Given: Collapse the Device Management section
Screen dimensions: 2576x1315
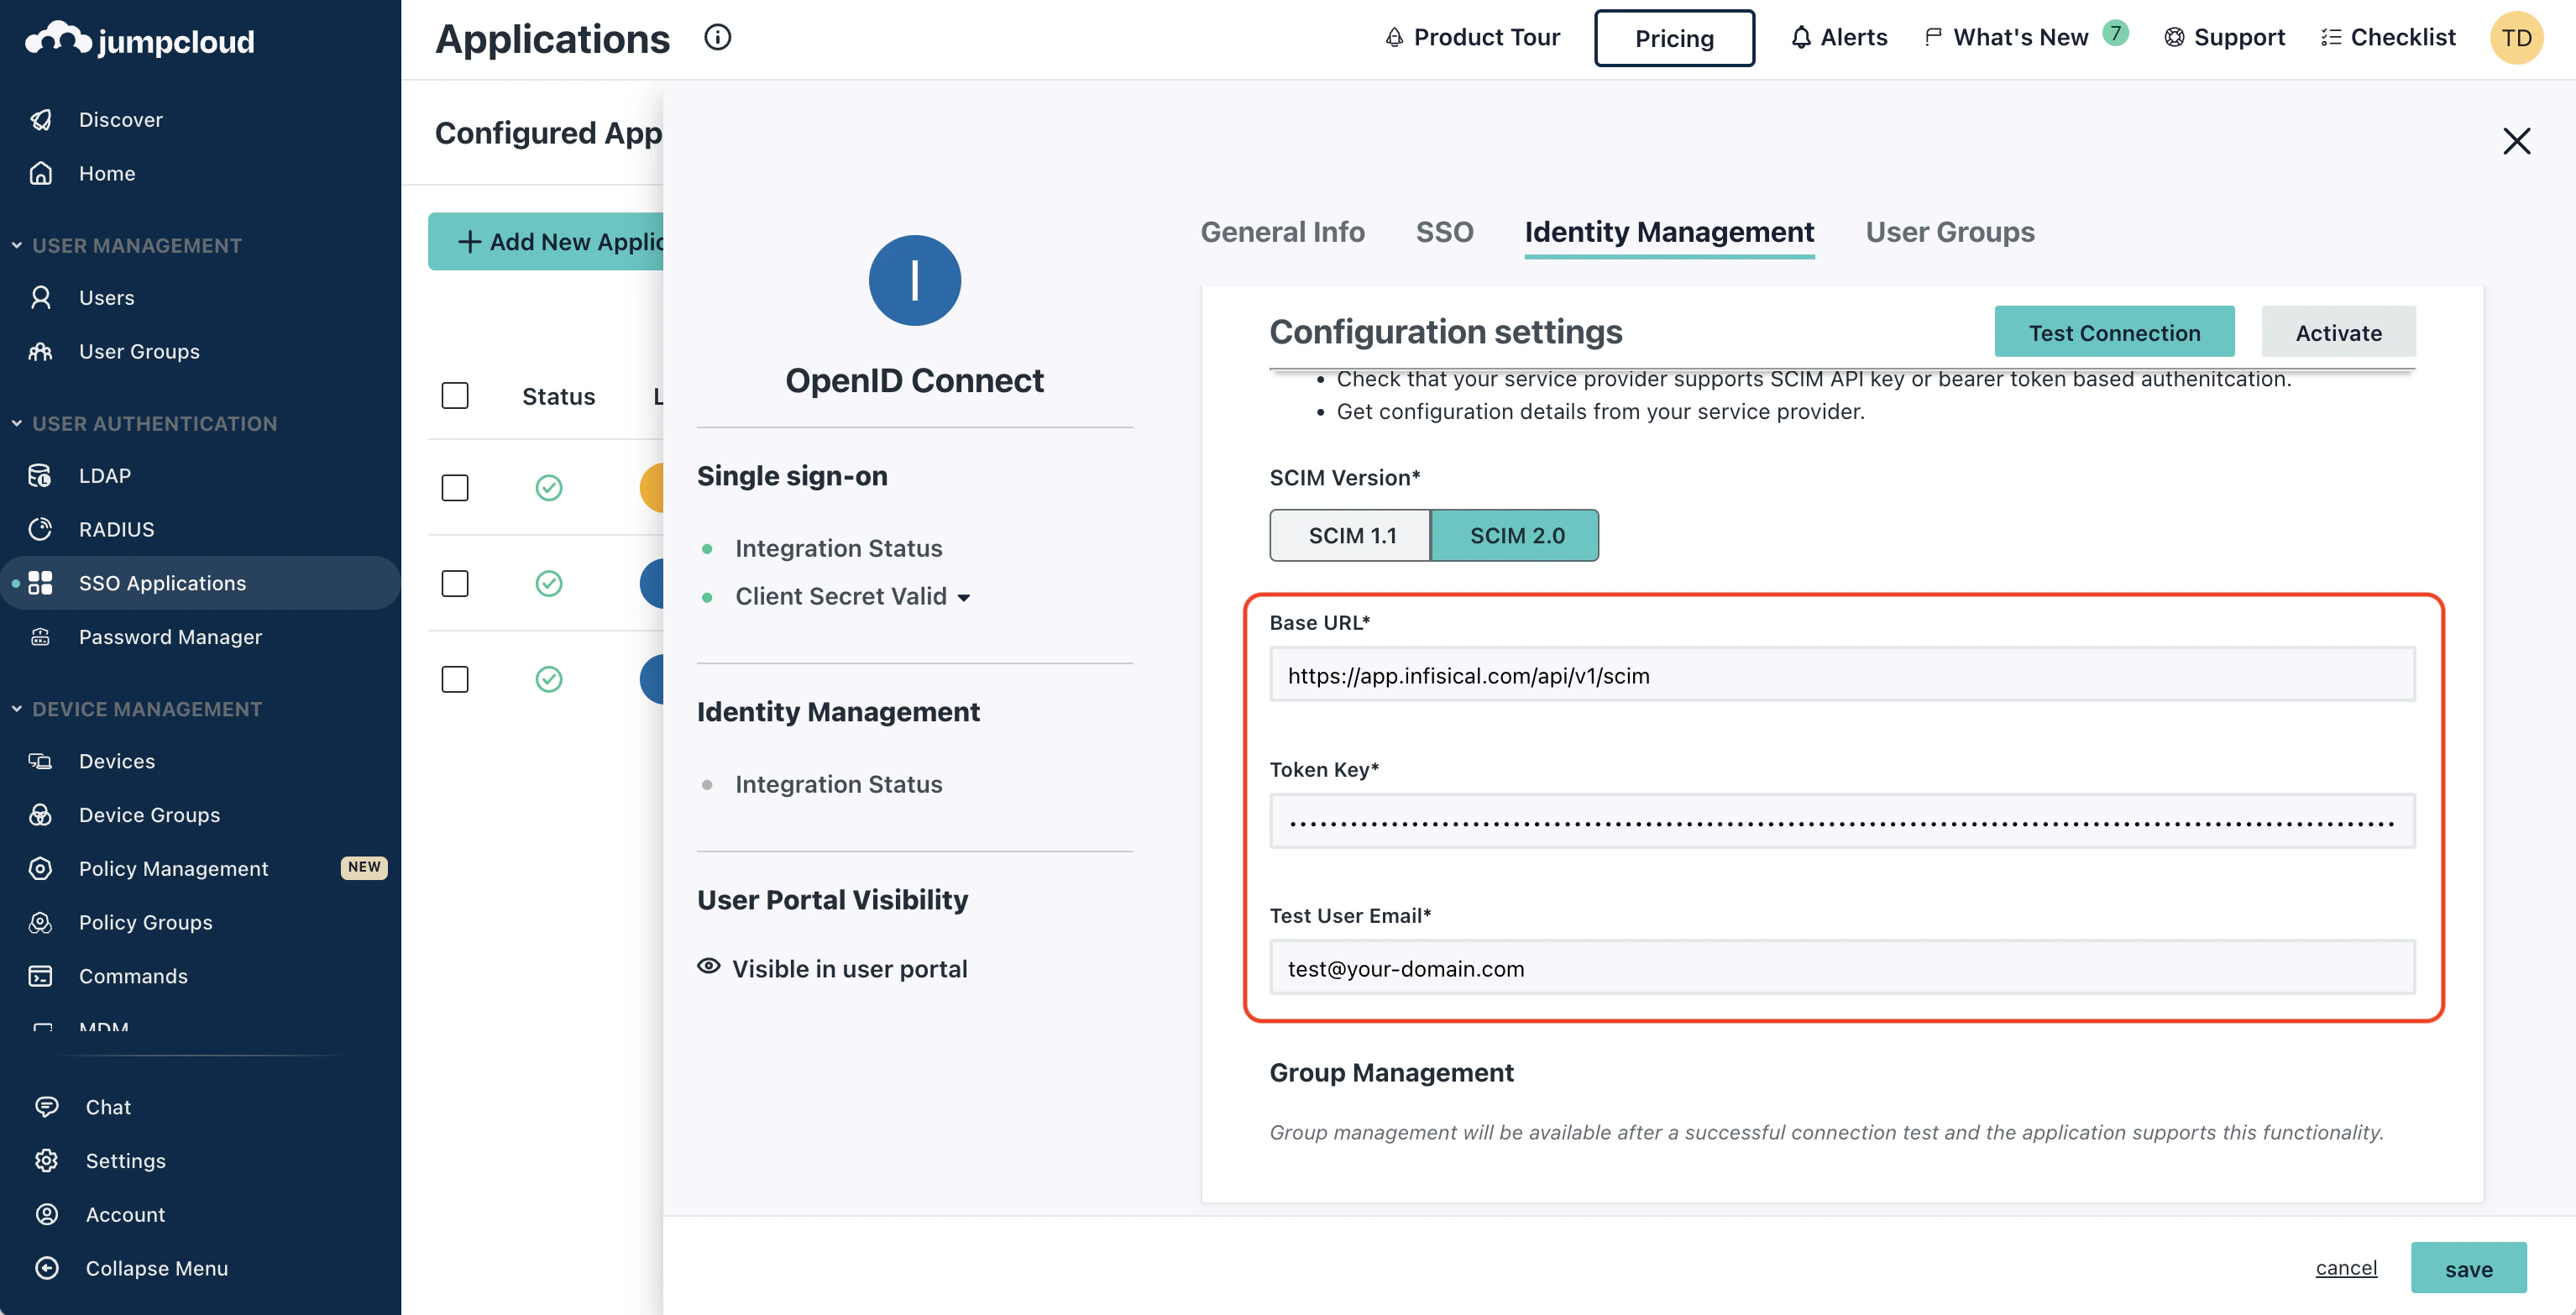Looking at the screenshot, I should point(17,709).
